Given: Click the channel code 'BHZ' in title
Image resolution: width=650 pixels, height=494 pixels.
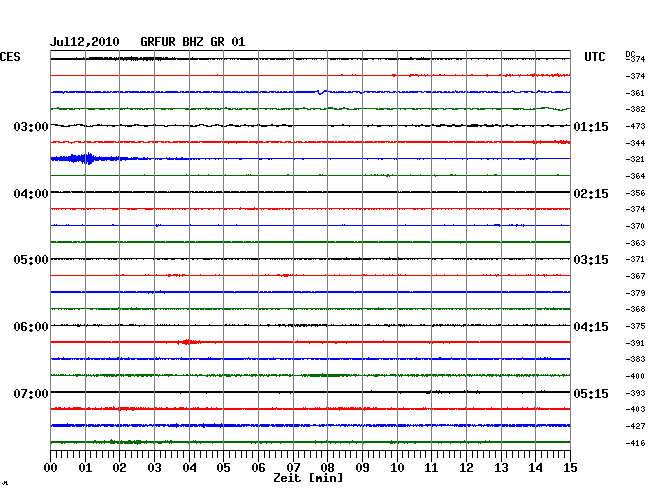Looking at the screenshot, I should pos(193,42).
